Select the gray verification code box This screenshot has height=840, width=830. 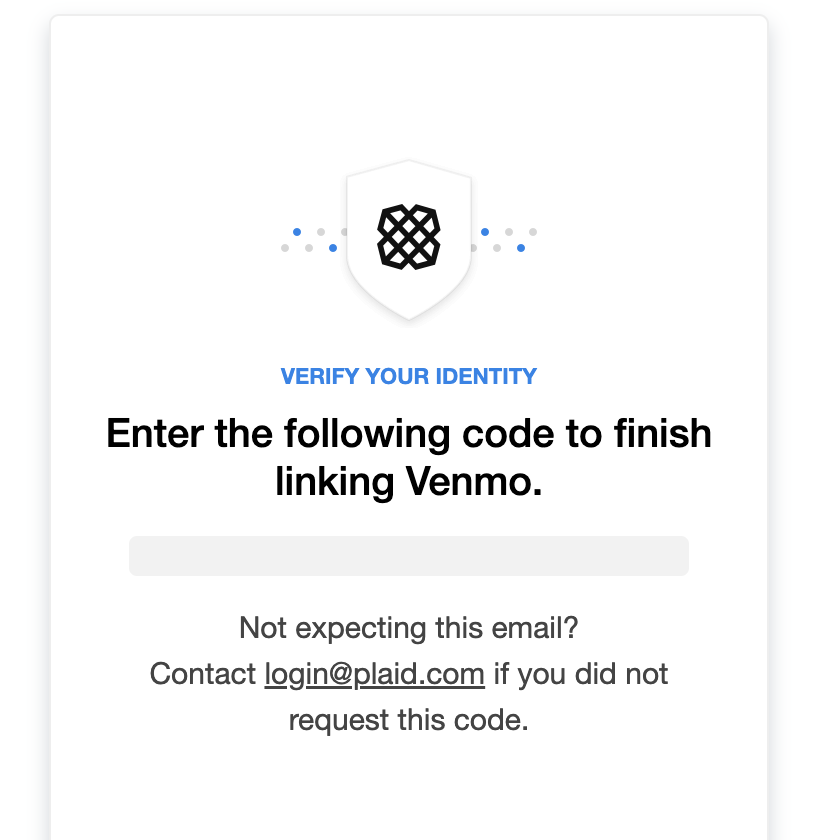[409, 556]
